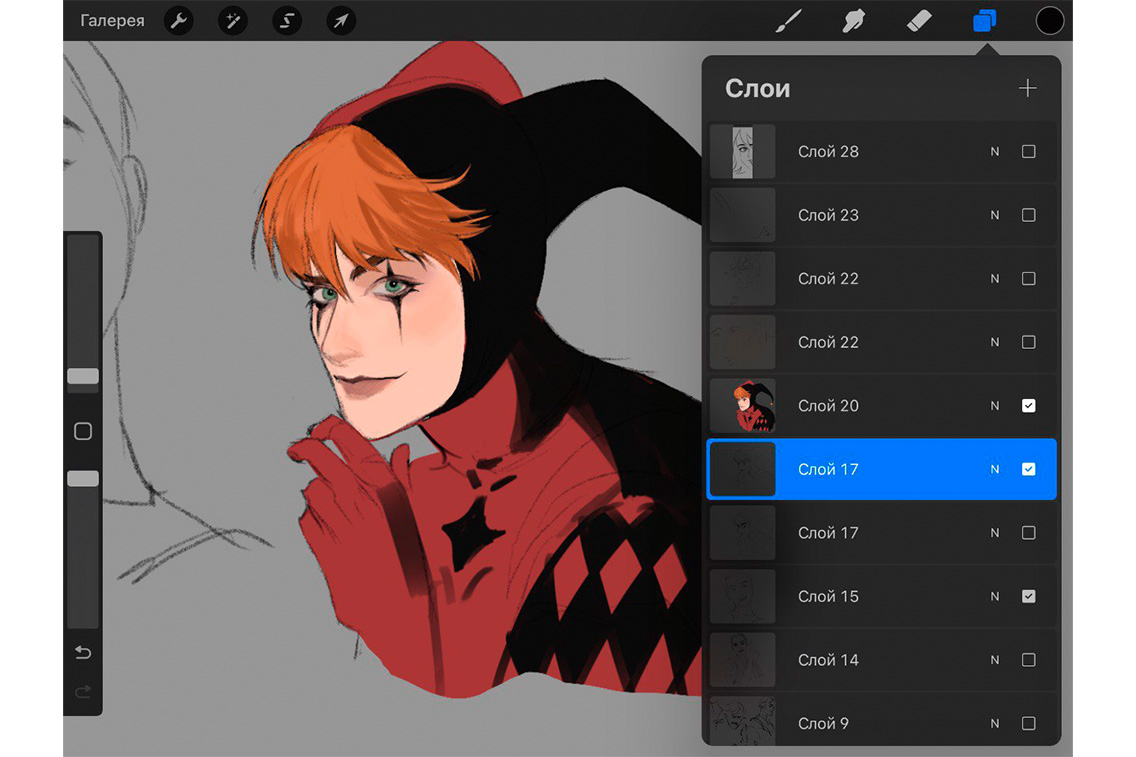This screenshot has height=757, width=1136.
Task: Activate the Transform arrow tool
Action: pyautogui.click(x=341, y=20)
